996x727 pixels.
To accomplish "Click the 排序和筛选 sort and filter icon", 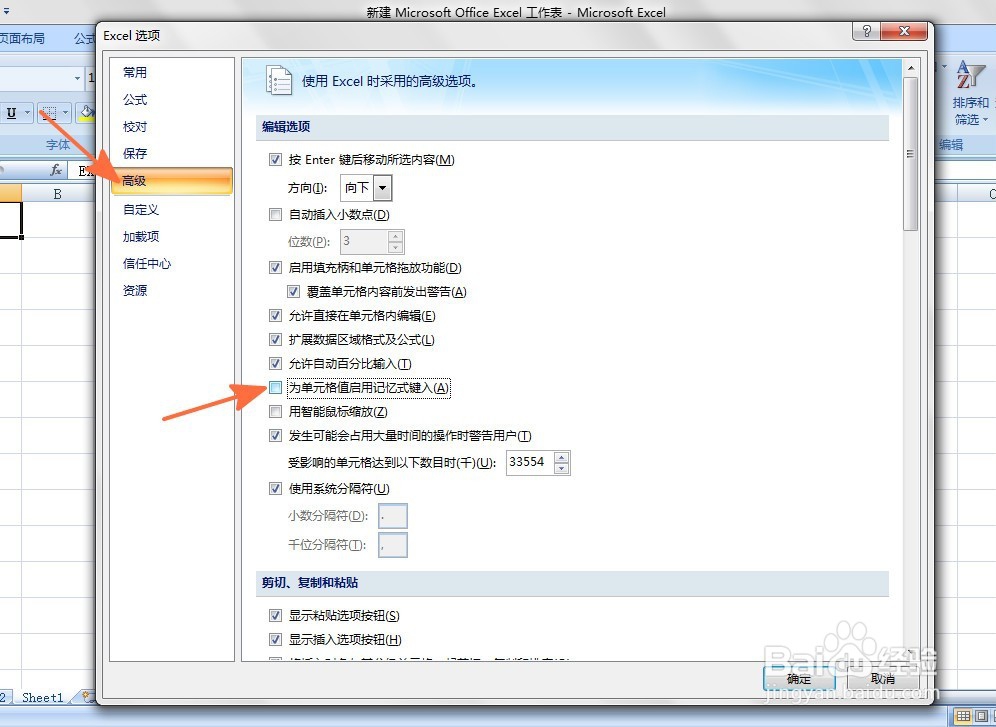I will tap(970, 76).
